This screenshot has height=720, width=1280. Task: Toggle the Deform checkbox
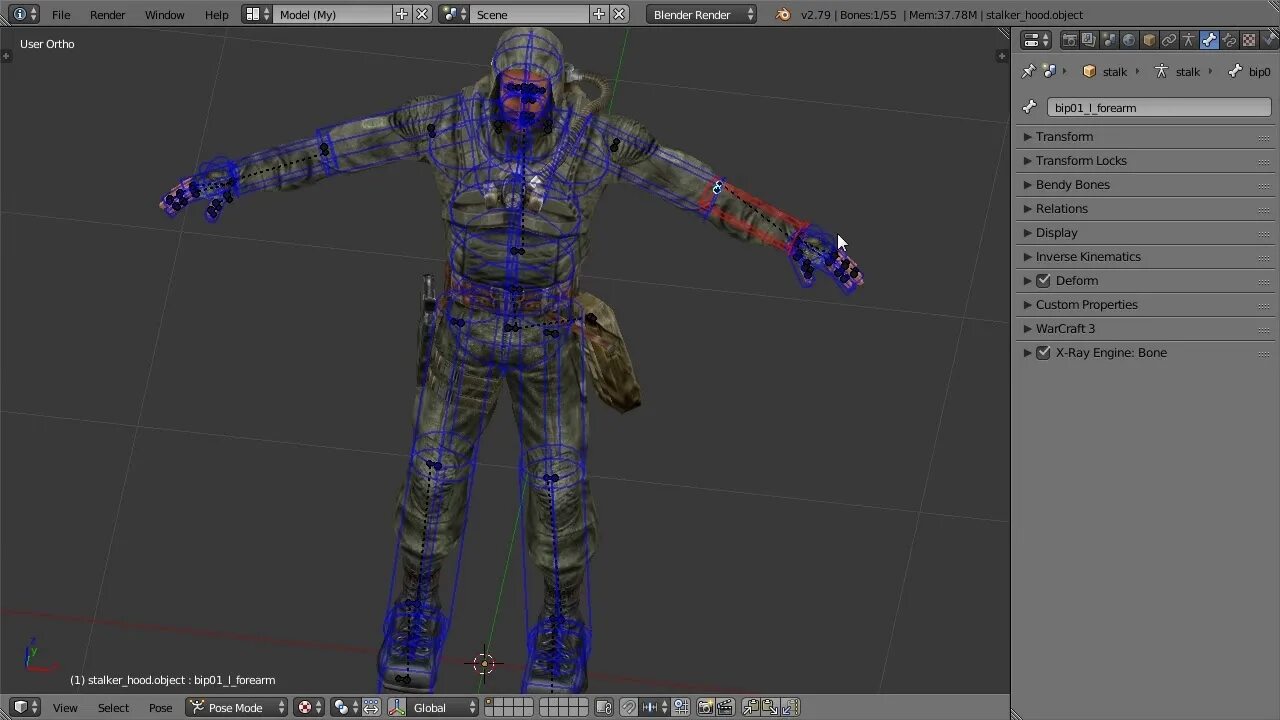1043,281
